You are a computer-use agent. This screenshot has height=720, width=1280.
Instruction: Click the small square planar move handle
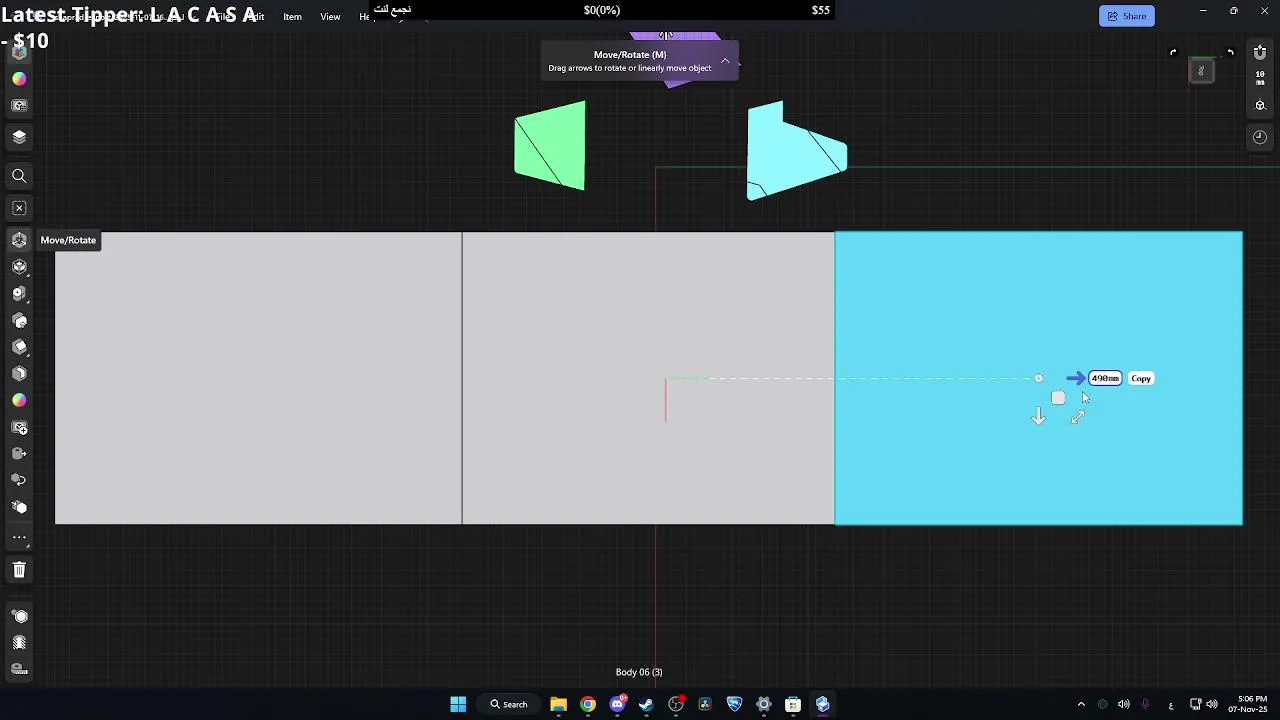pyautogui.click(x=1058, y=398)
